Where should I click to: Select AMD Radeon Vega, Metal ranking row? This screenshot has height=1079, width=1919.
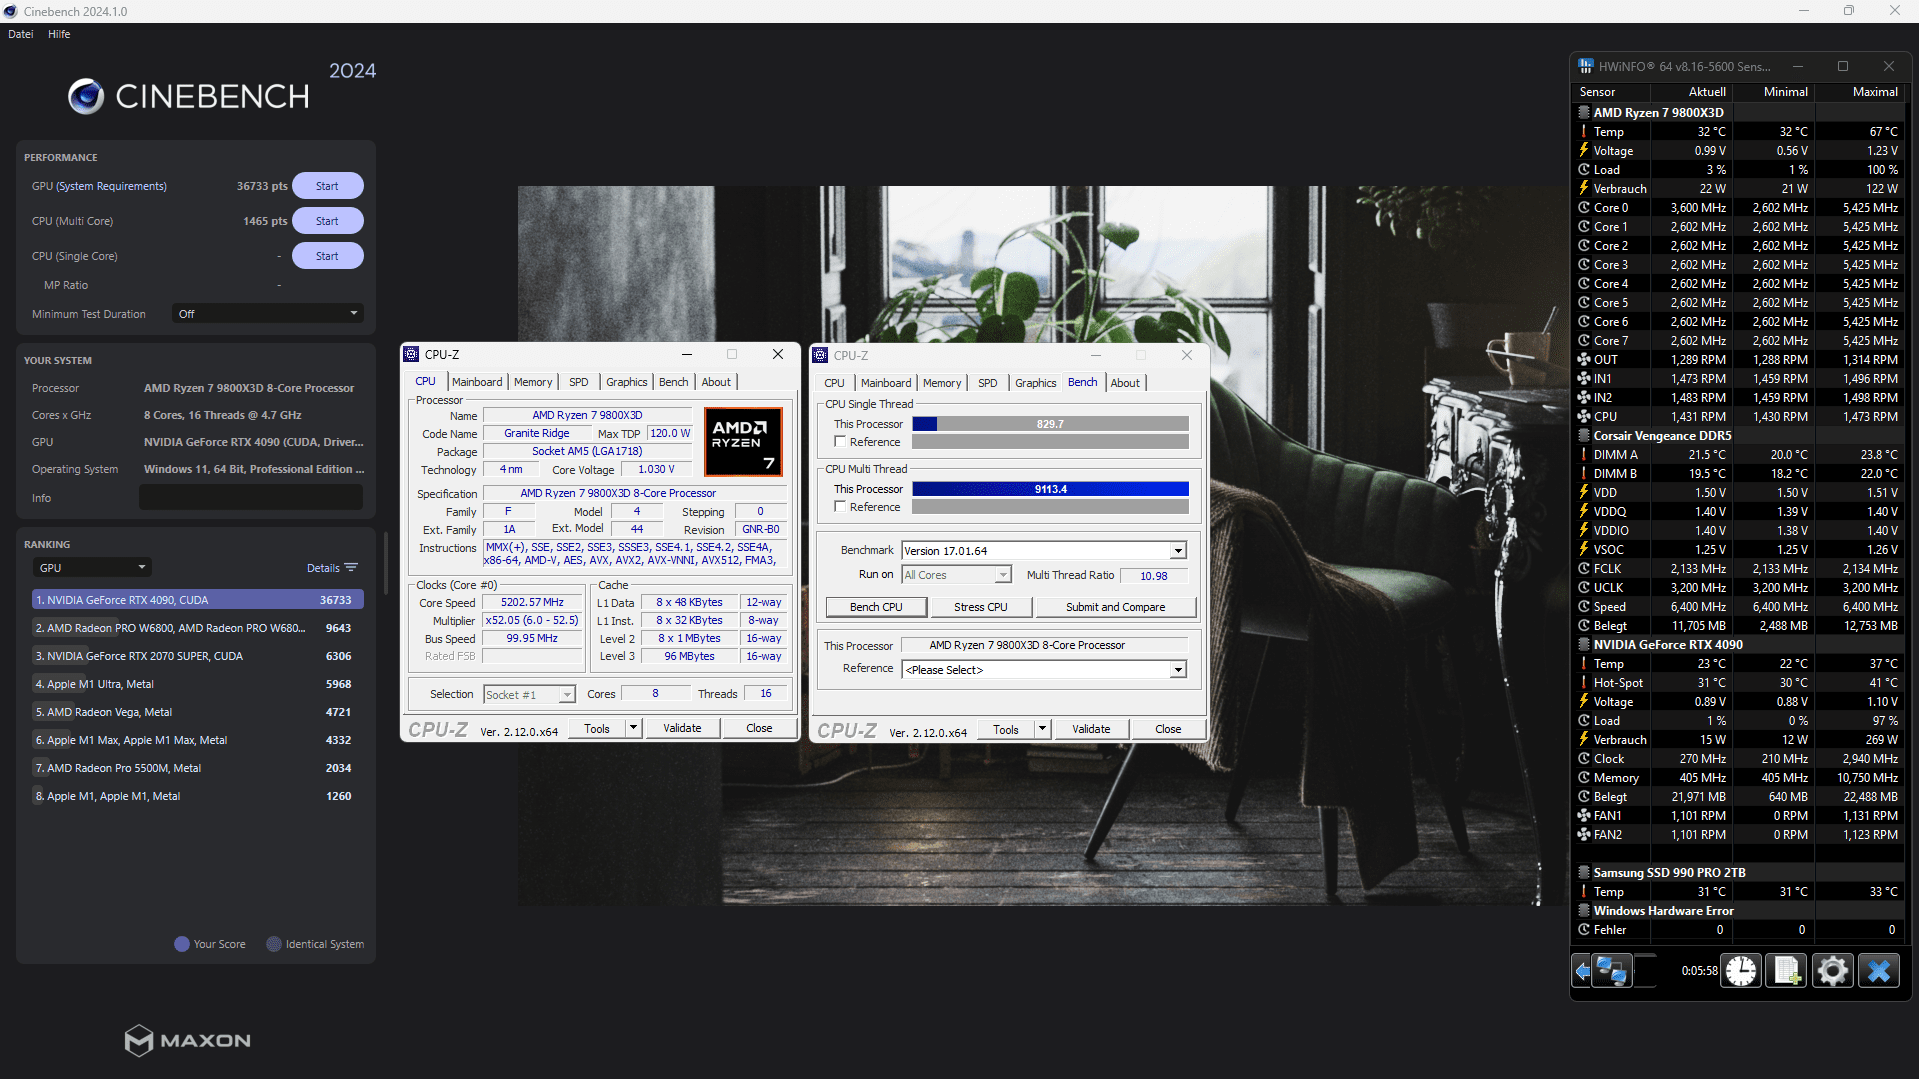click(197, 712)
